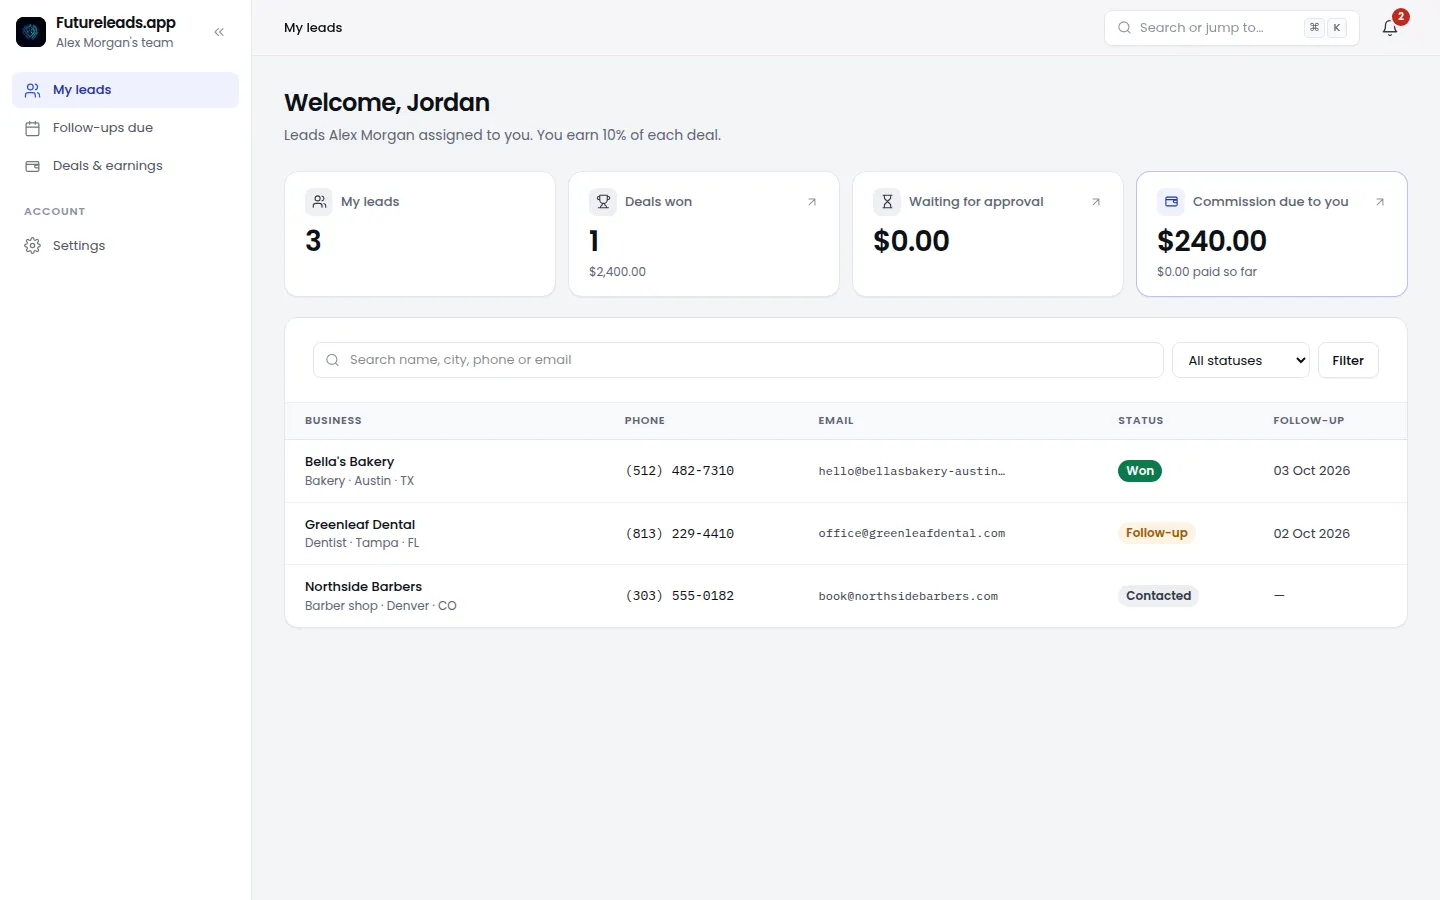Click phone number (512) 482-7310
This screenshot has width=1440, height=900.
tap(680, 471)
